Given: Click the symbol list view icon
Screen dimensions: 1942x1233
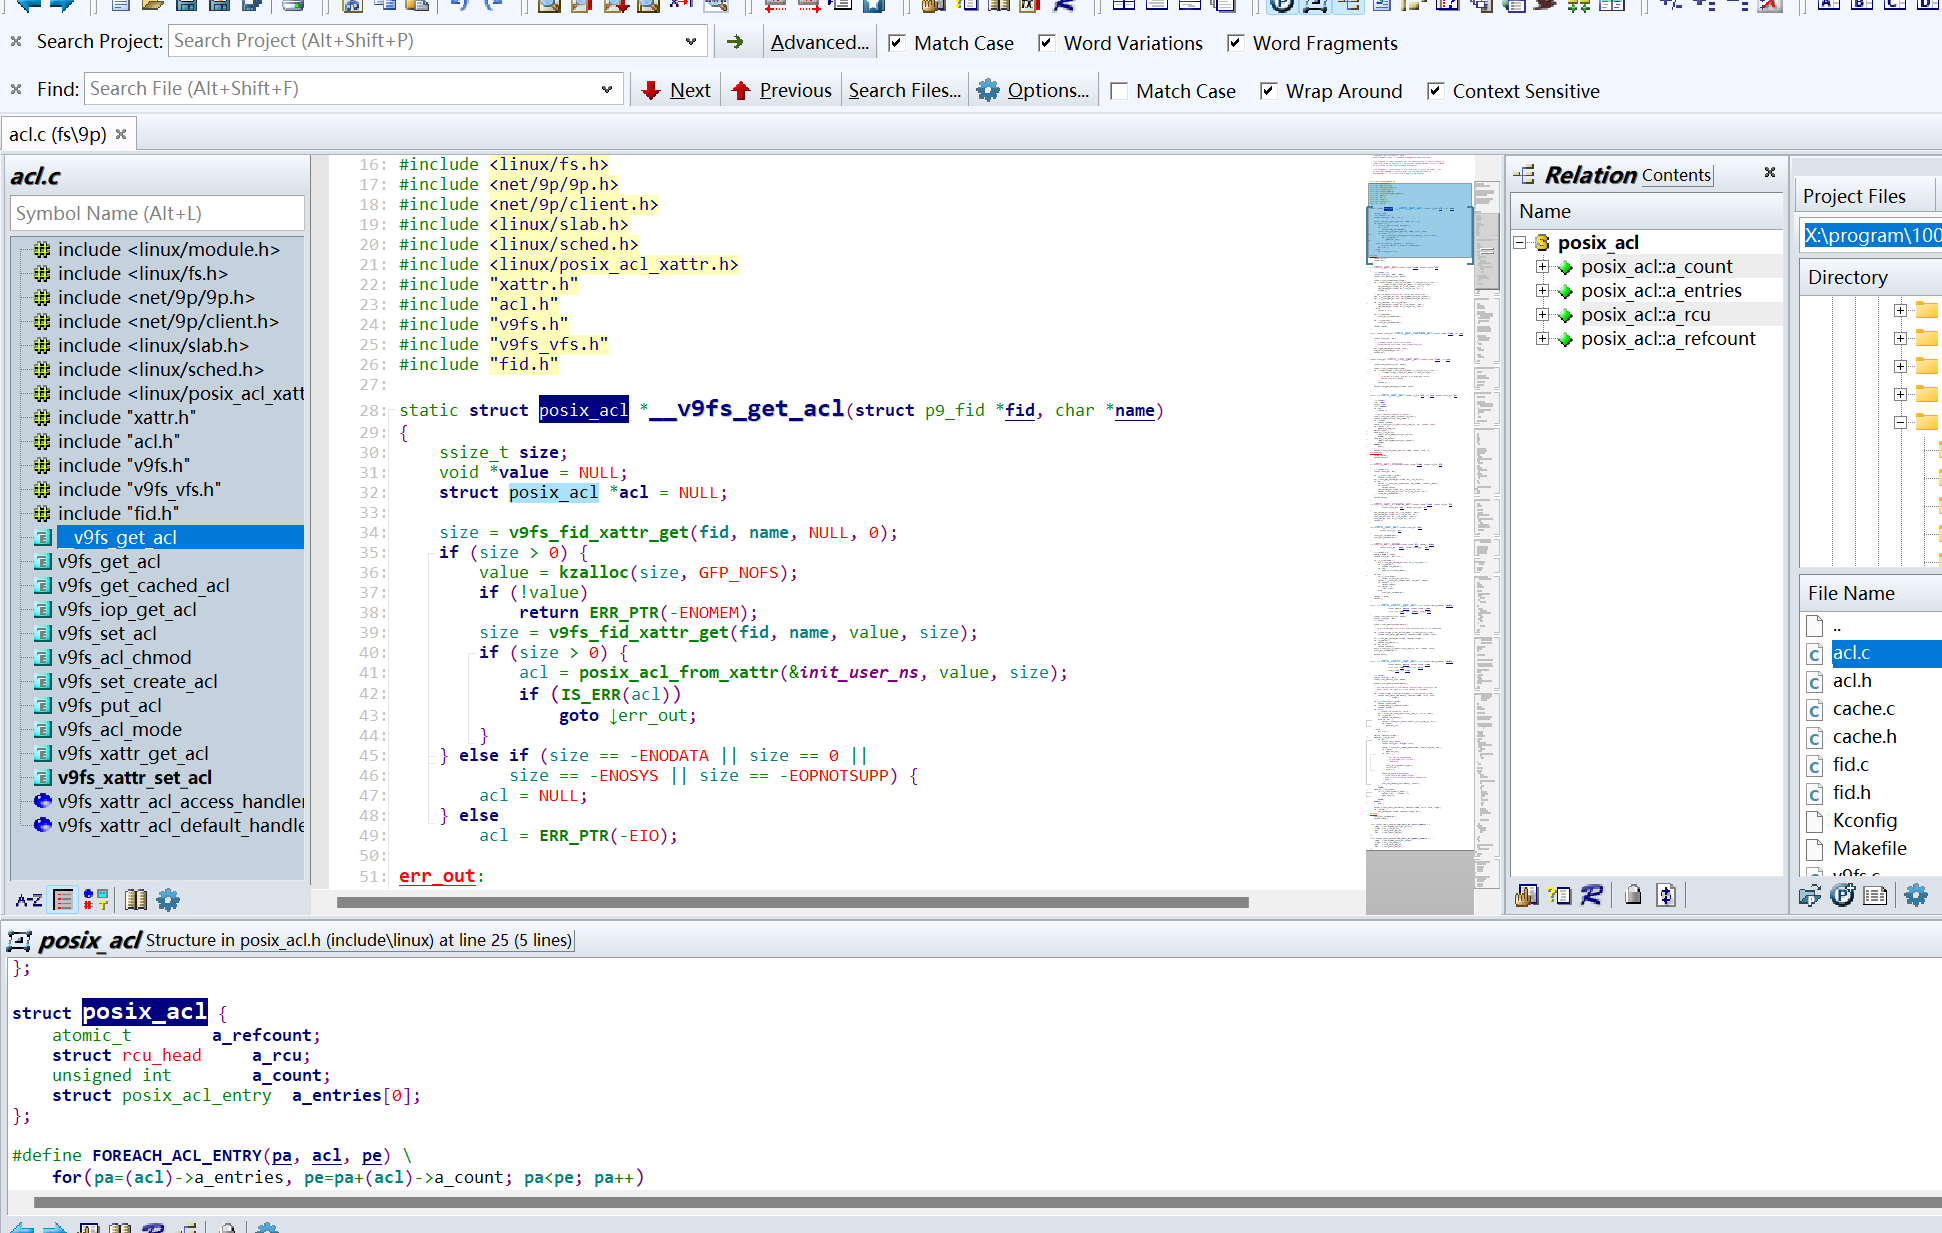Looking at the screenshot, I should pos(63,900).
